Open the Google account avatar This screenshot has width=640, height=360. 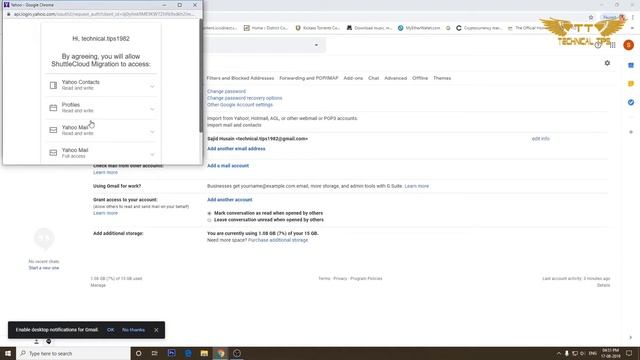[x=629, y=45]
